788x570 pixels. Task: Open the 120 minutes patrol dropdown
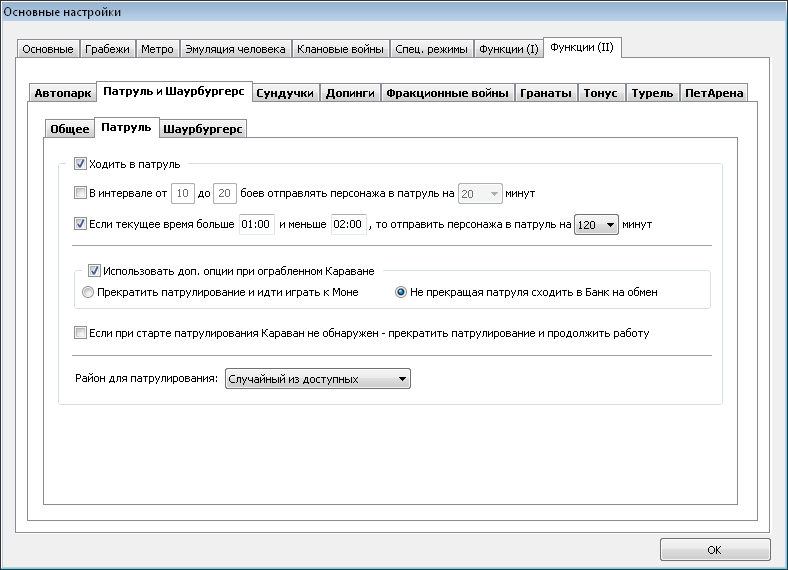[x=596, y=225]
